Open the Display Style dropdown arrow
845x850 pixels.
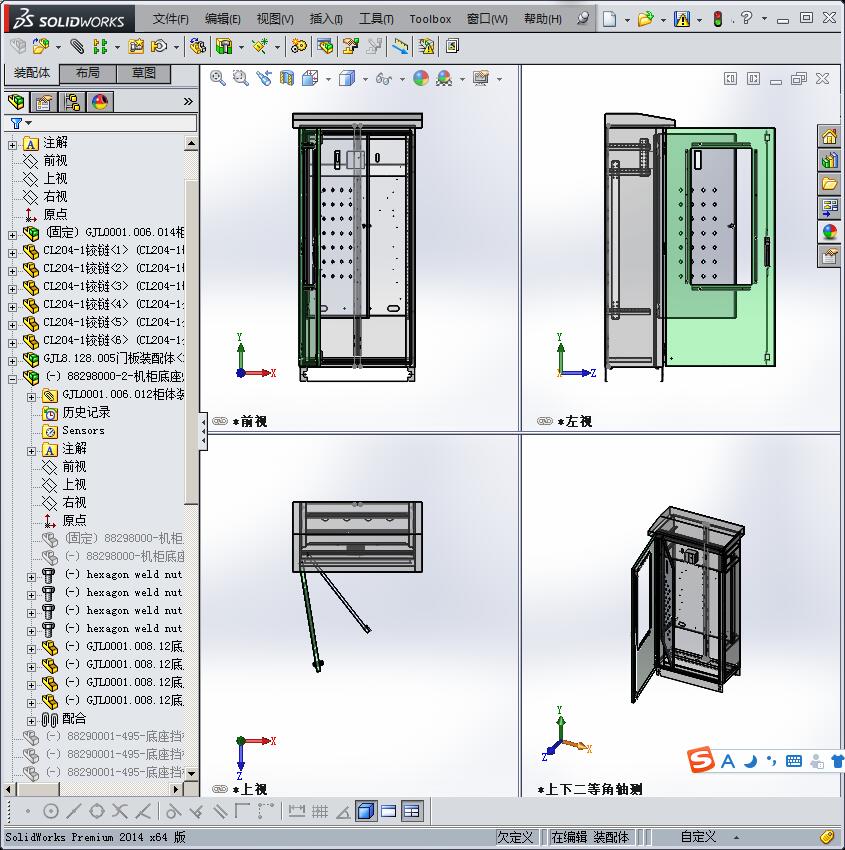click(365, 79)
